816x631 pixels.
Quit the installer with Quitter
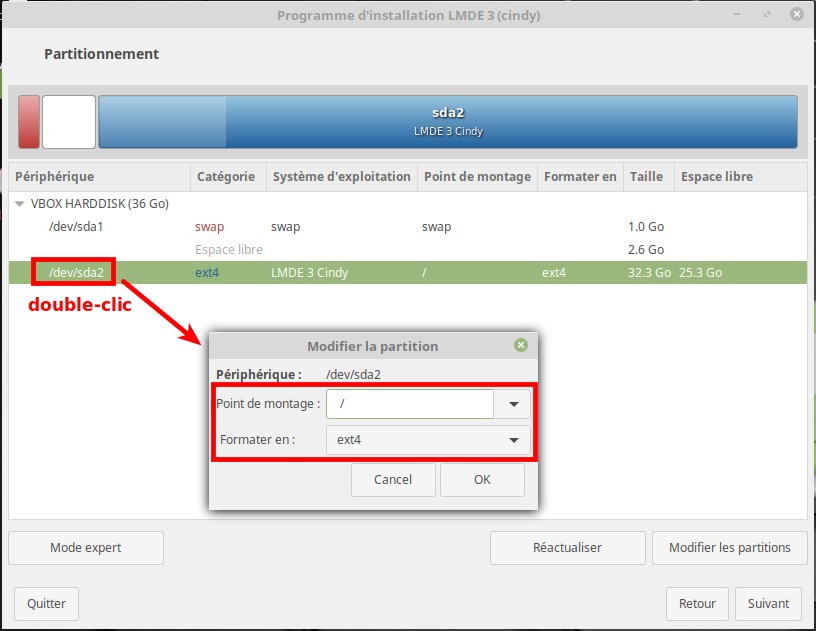point(46,603)
